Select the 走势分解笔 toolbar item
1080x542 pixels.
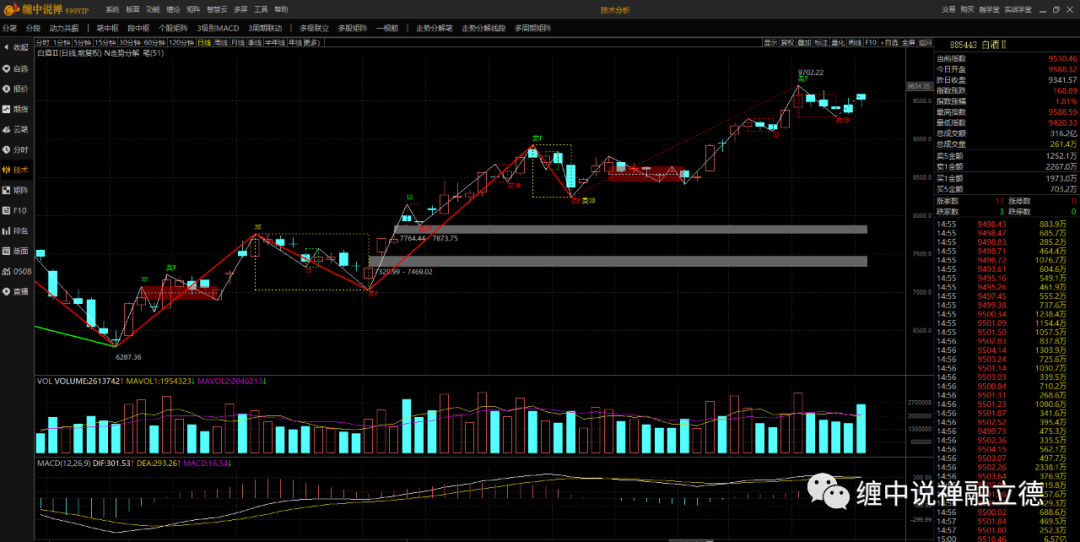435,28
